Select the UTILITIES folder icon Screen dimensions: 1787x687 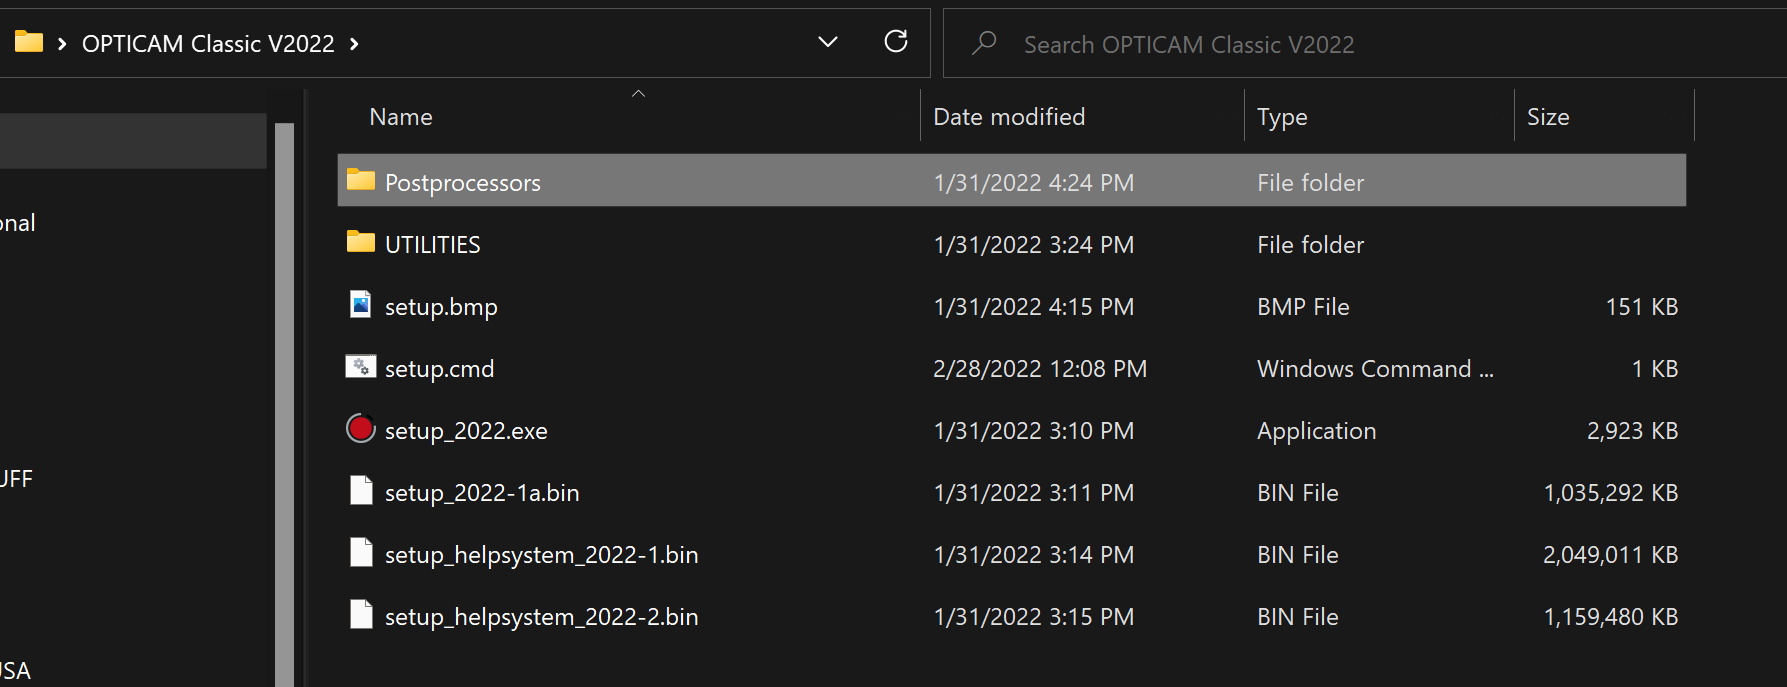360,242
